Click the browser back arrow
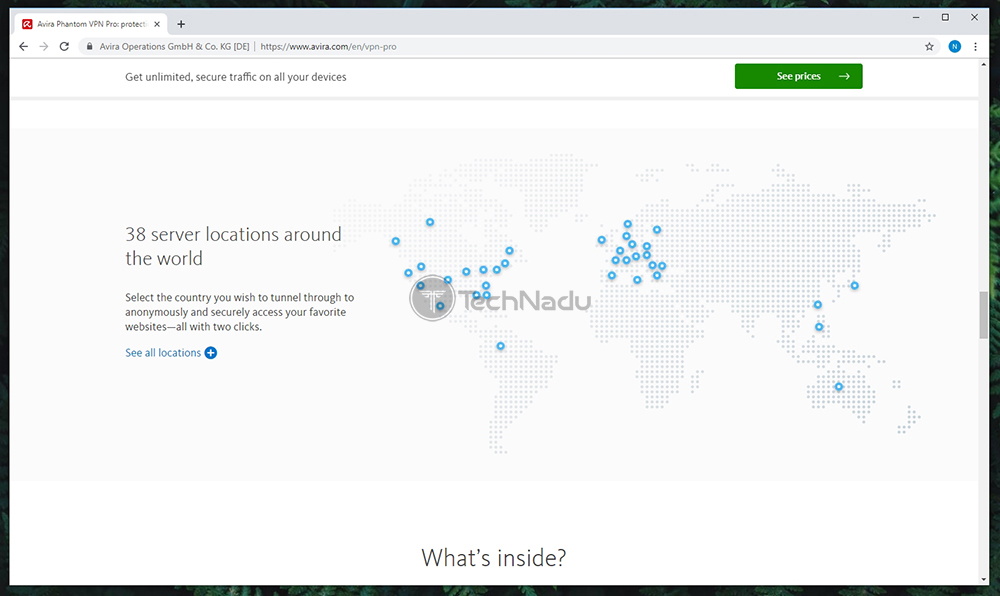Viewport: 1000px width, 596px height. (x=24, y=47)
